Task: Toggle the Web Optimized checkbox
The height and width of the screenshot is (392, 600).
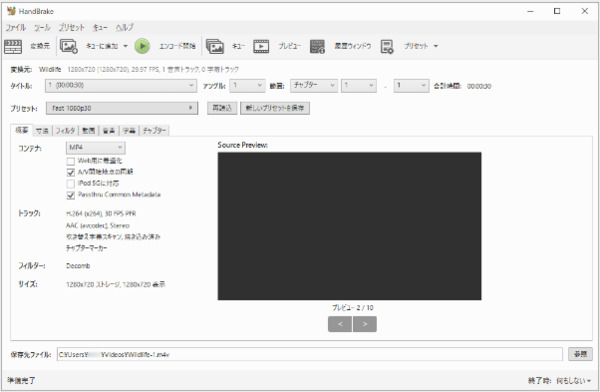Action: tap(70, 161)
